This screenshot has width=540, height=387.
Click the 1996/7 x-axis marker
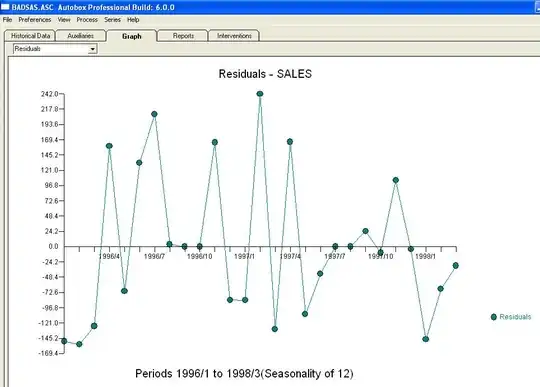[x=154, y=257]
